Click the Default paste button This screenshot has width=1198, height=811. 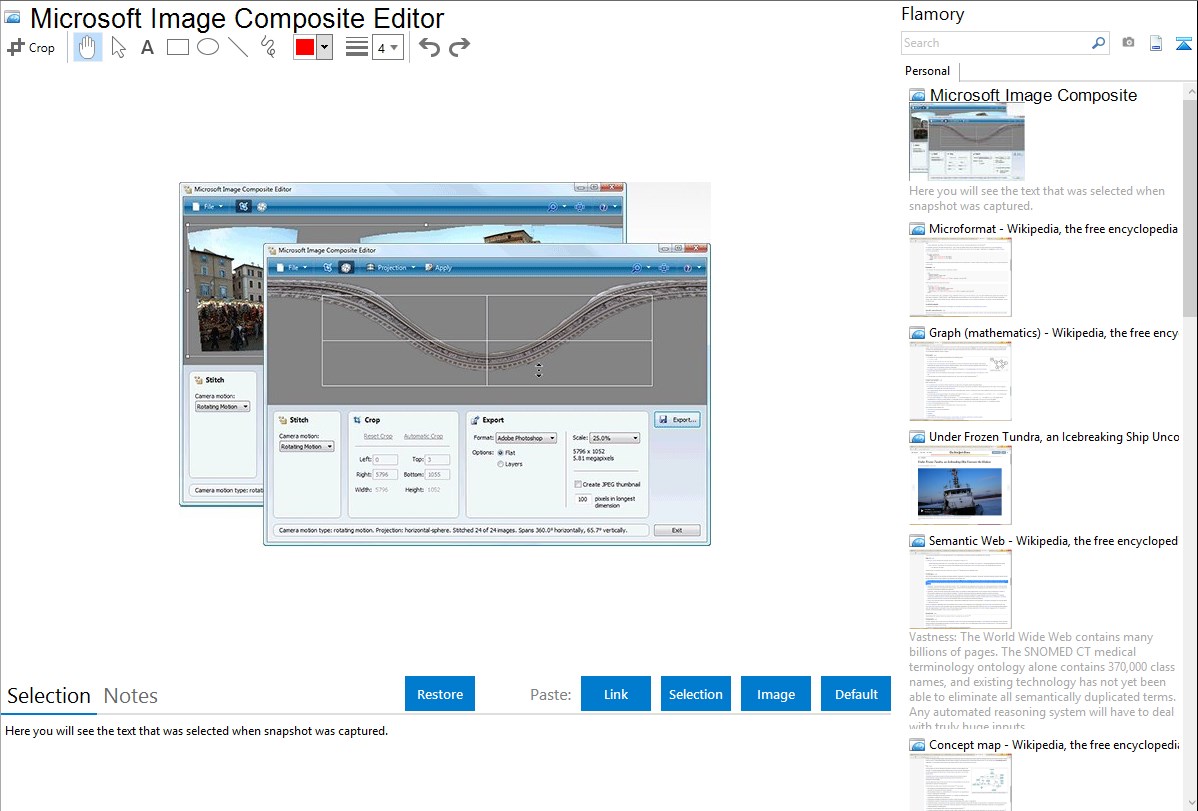tap(856, 694)
